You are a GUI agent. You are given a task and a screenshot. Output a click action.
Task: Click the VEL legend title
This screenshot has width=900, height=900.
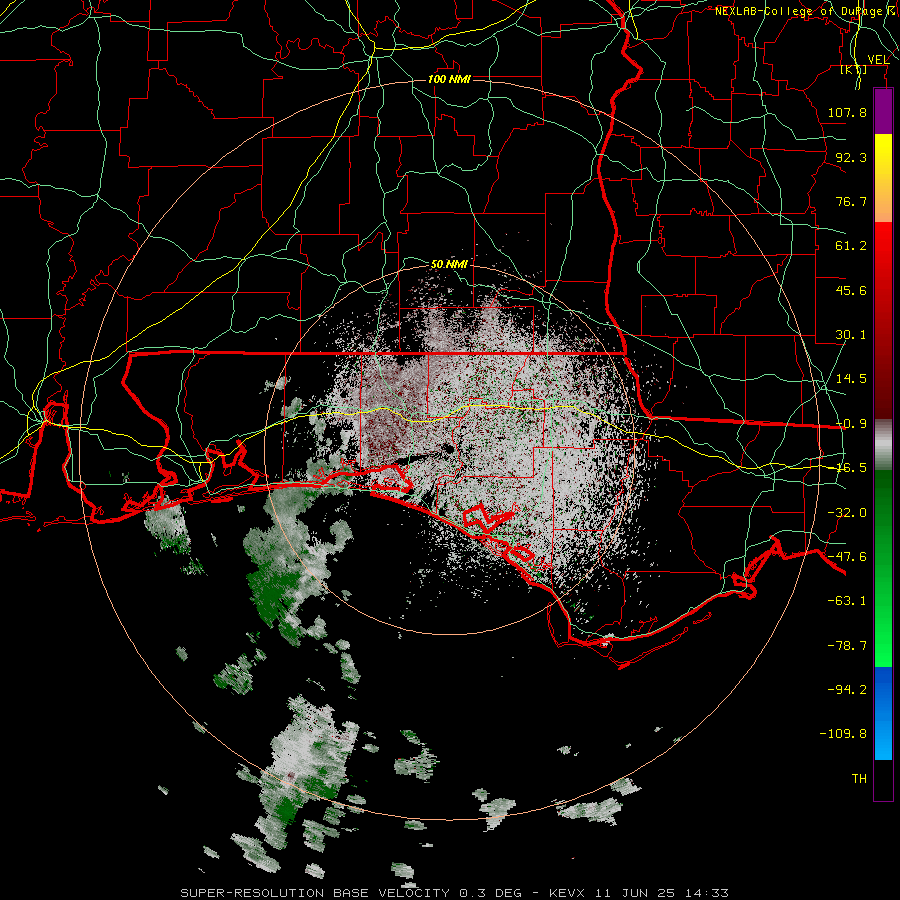[878, 60]
